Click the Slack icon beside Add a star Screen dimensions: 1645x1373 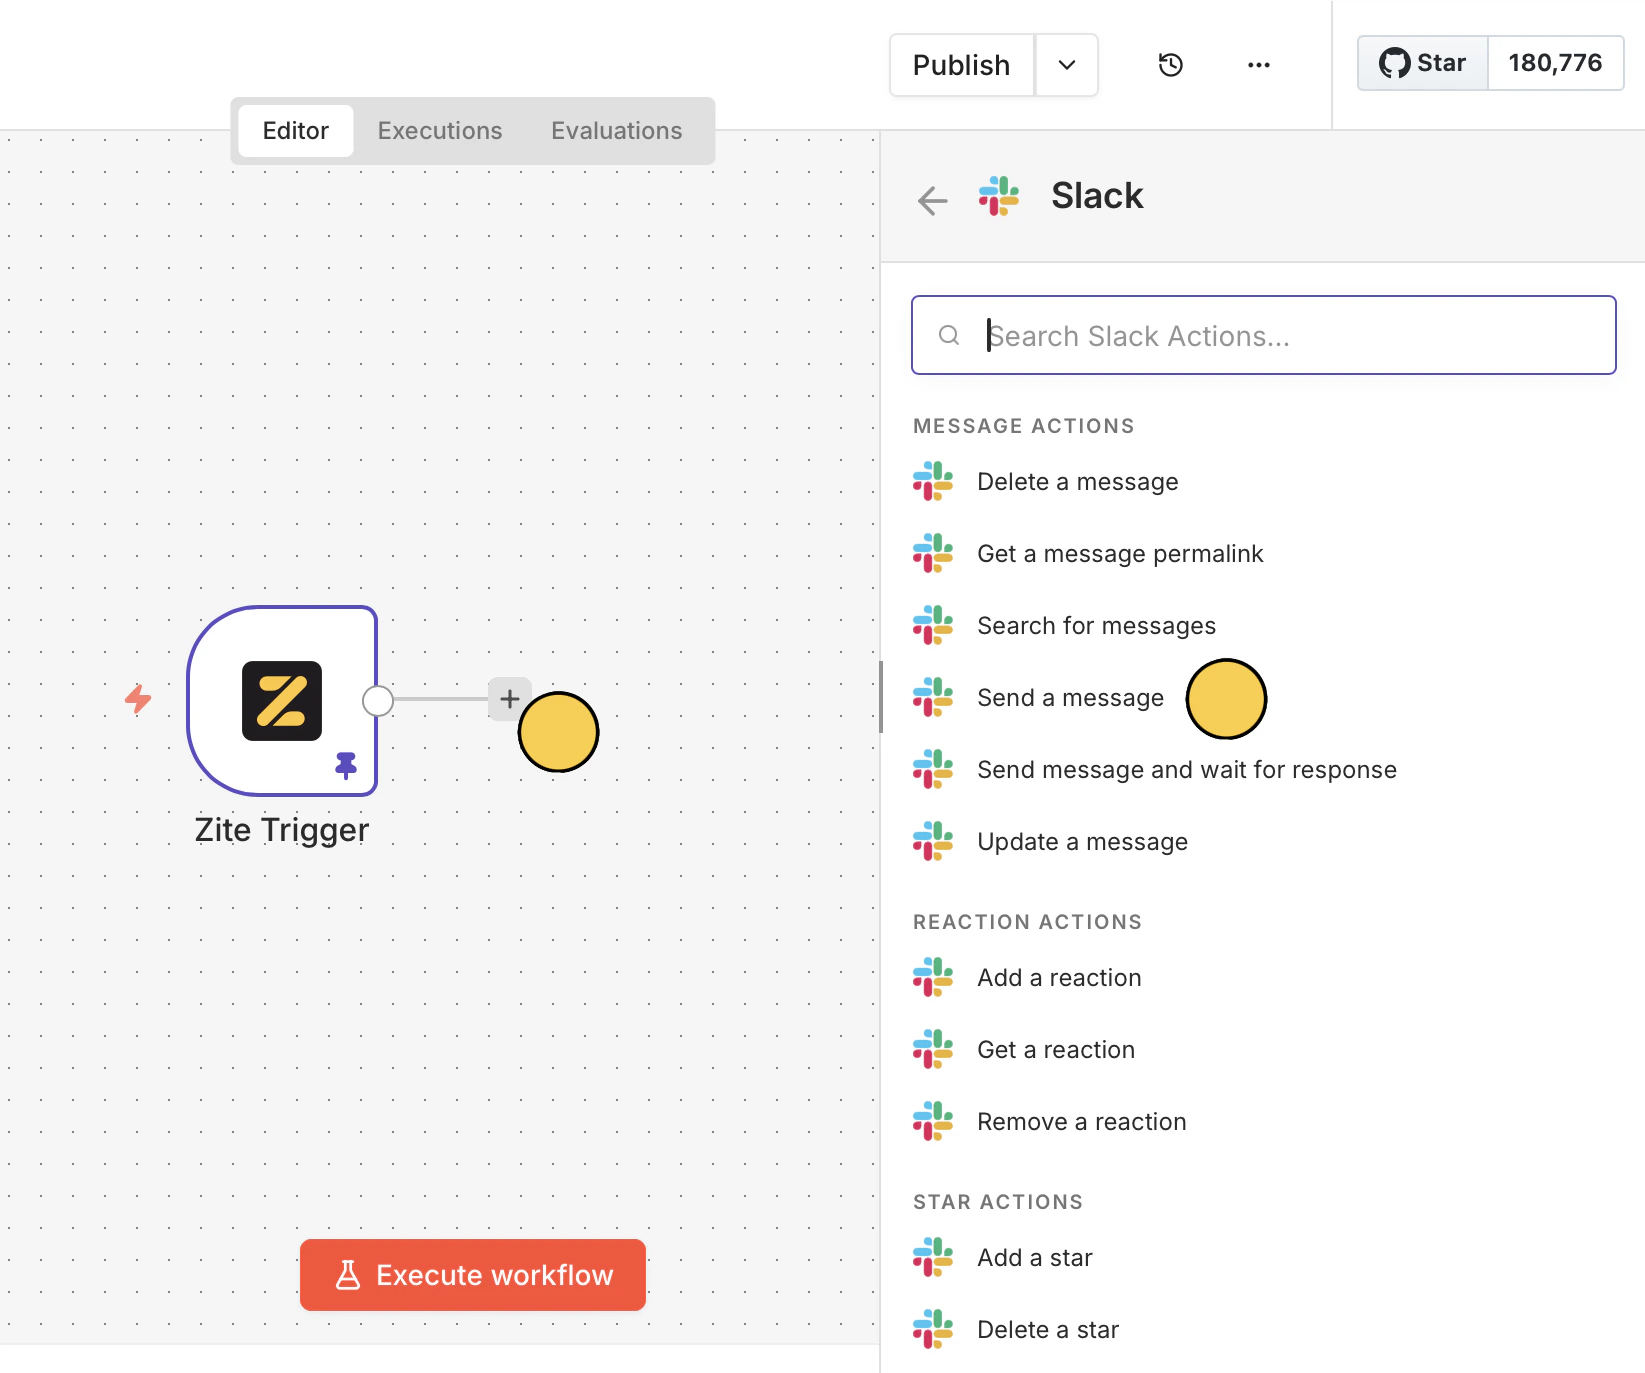pyautogui.click(x=933, y=1257)
